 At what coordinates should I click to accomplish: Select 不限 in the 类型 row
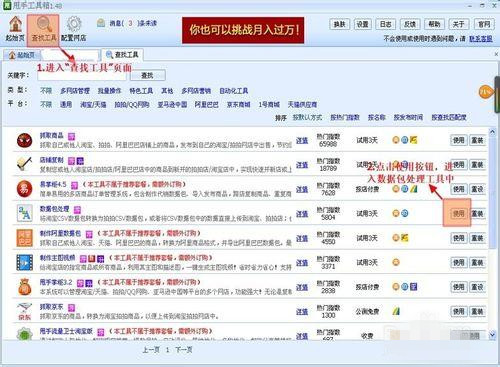click(x=46, y=91)
